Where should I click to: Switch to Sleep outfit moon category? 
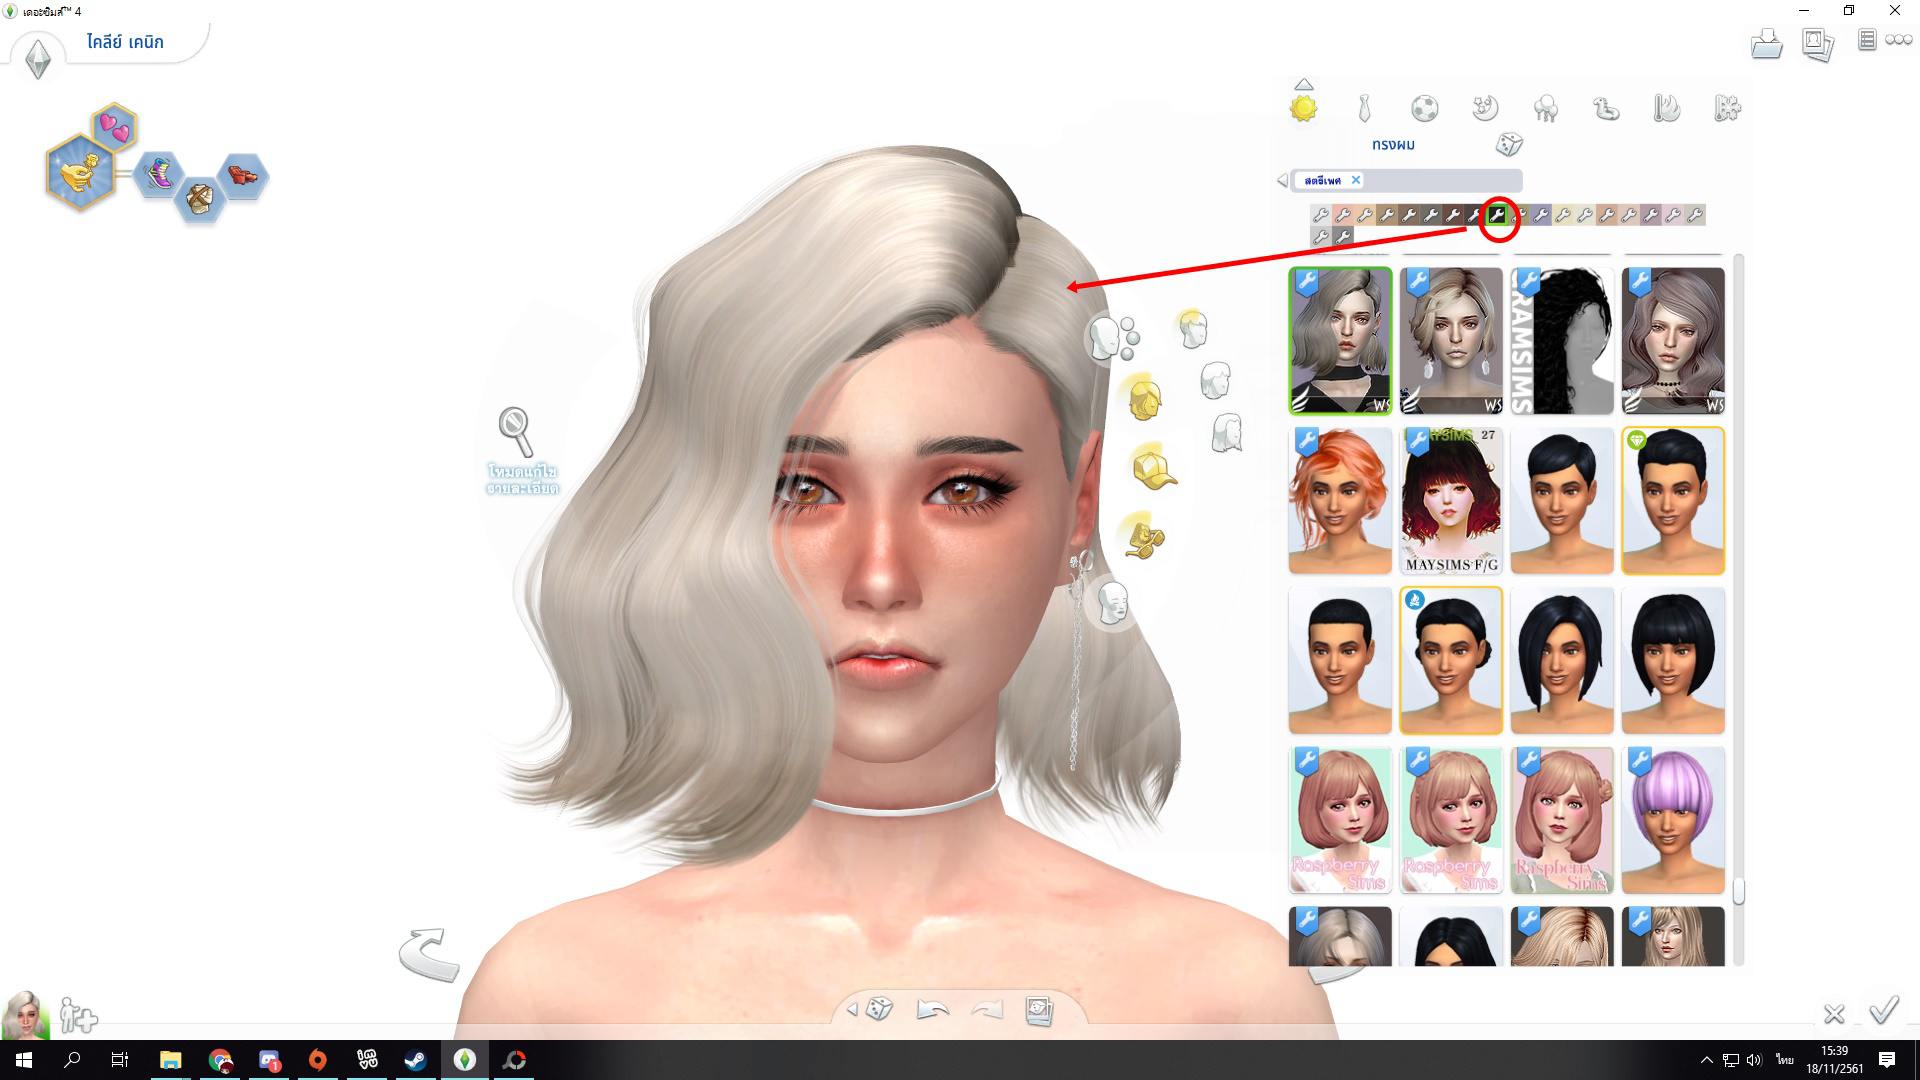1486,108
